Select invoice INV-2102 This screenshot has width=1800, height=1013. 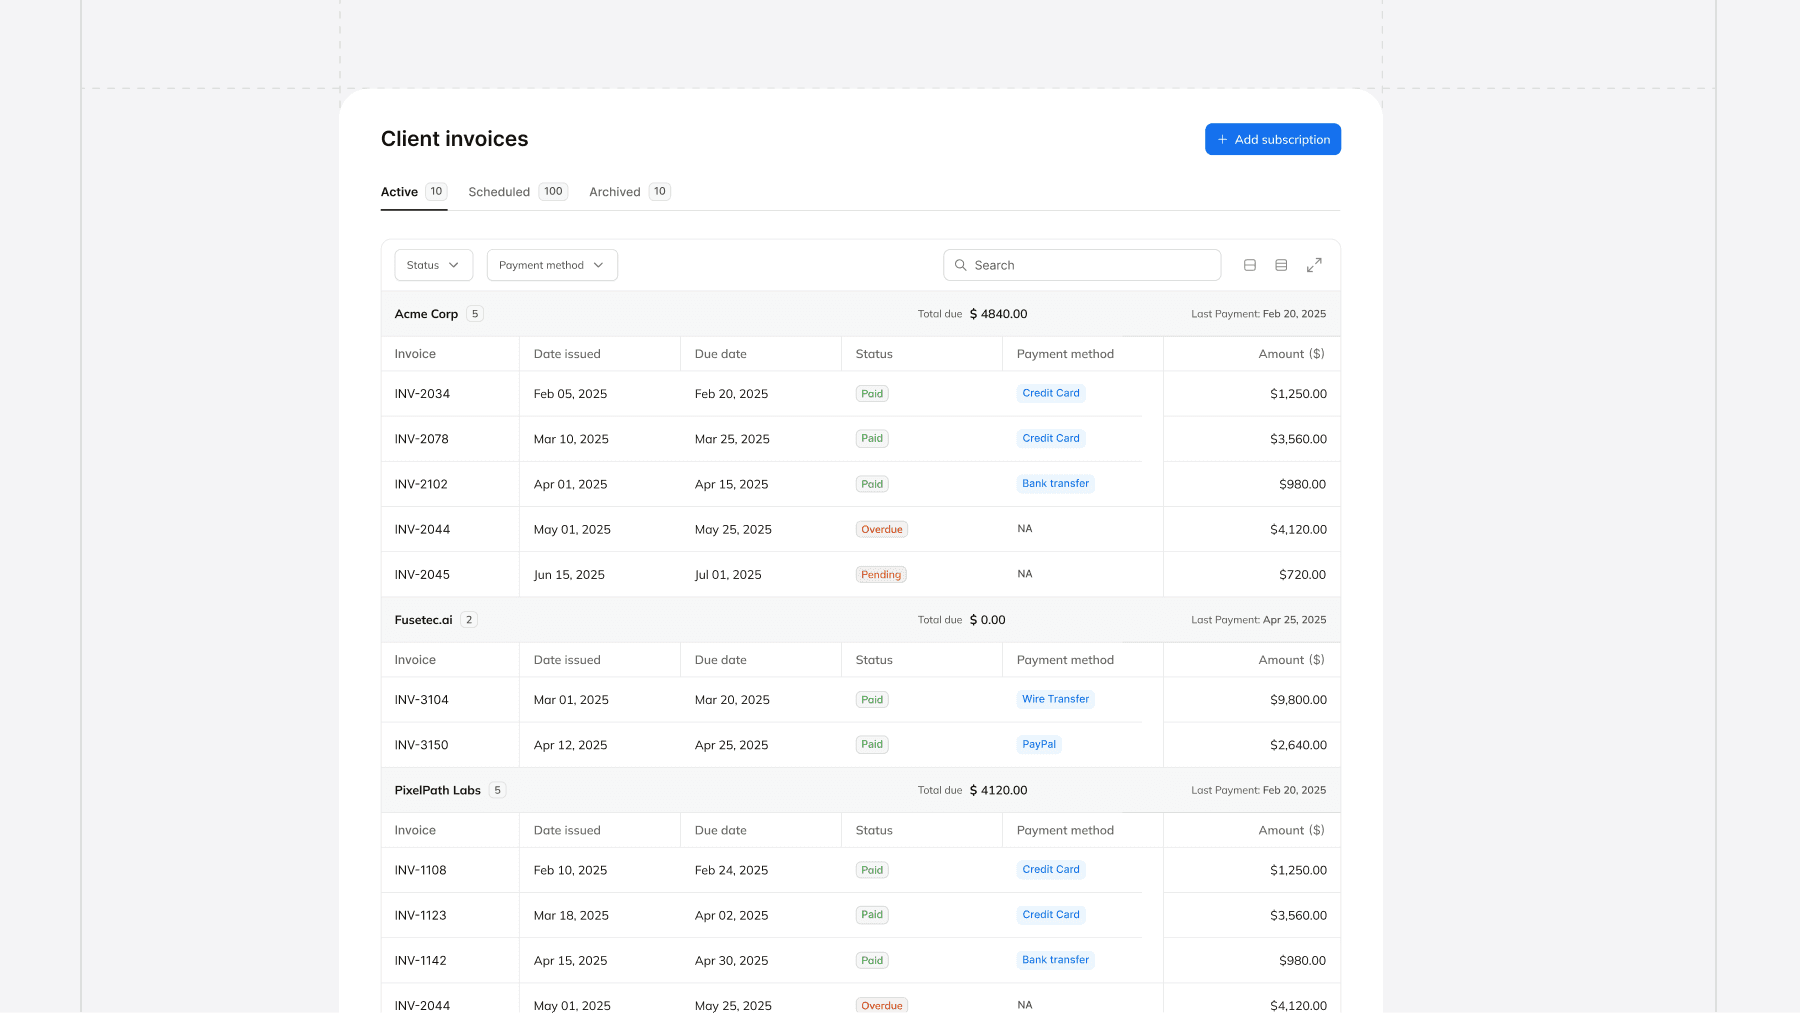(x=421, y=484)
